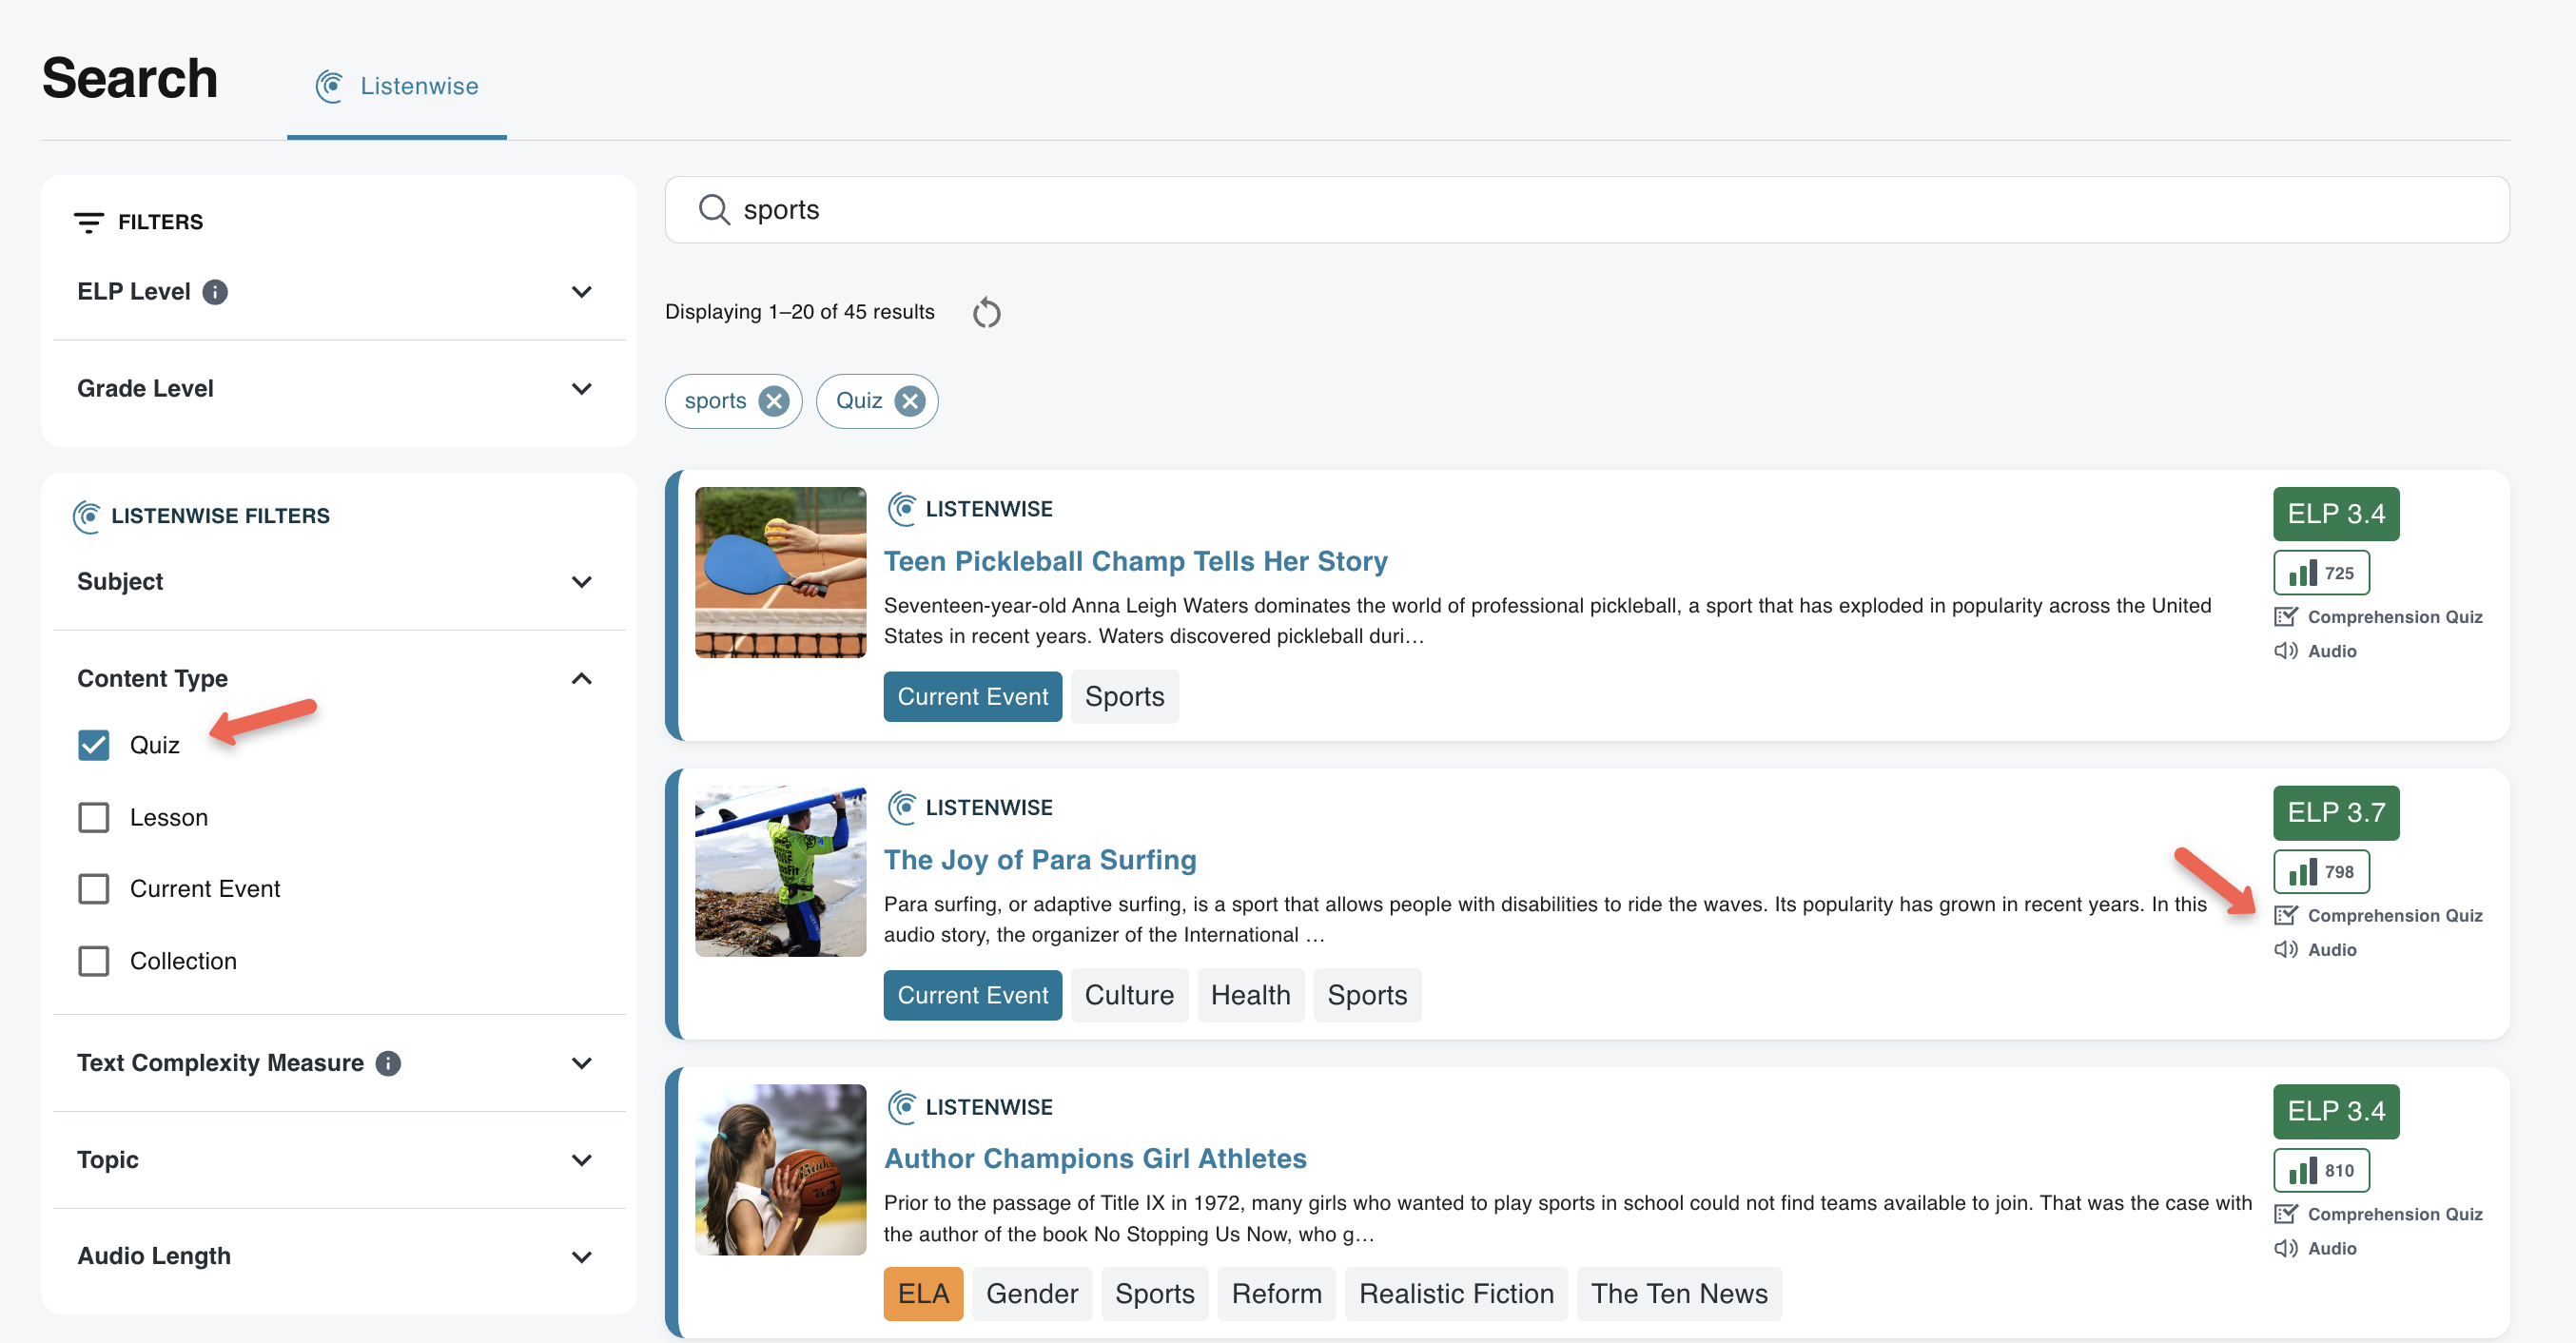Click the search magnifier icon in the search bar

[x=713, y=210]
